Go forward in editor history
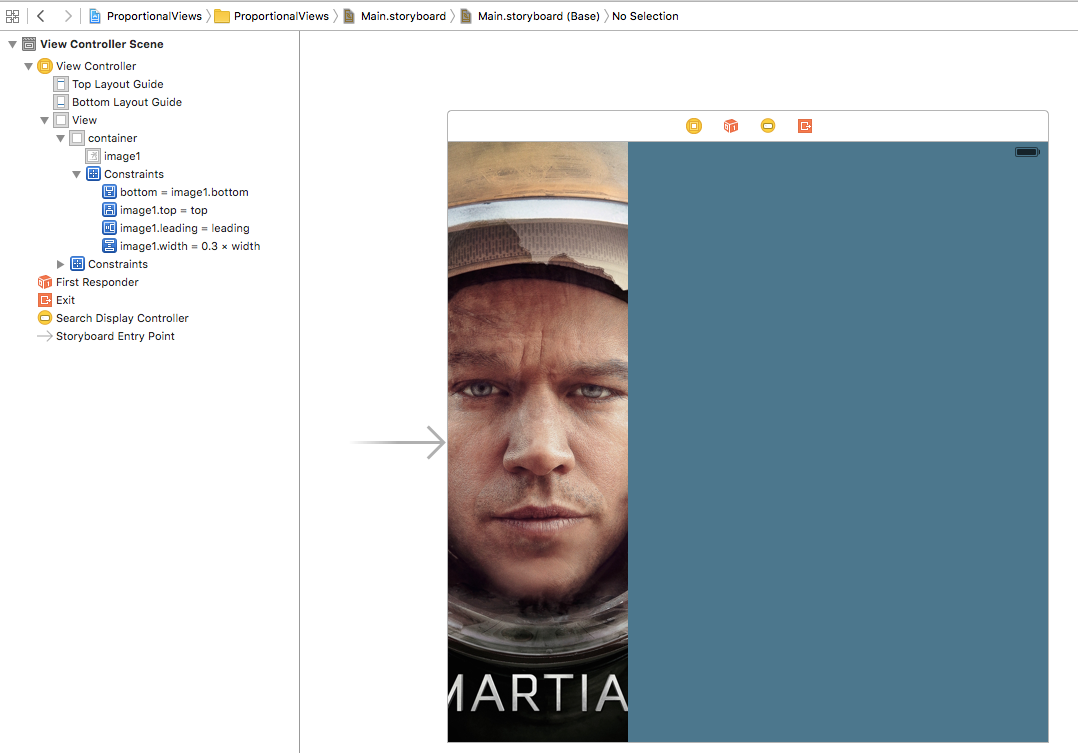 [67, 16]
